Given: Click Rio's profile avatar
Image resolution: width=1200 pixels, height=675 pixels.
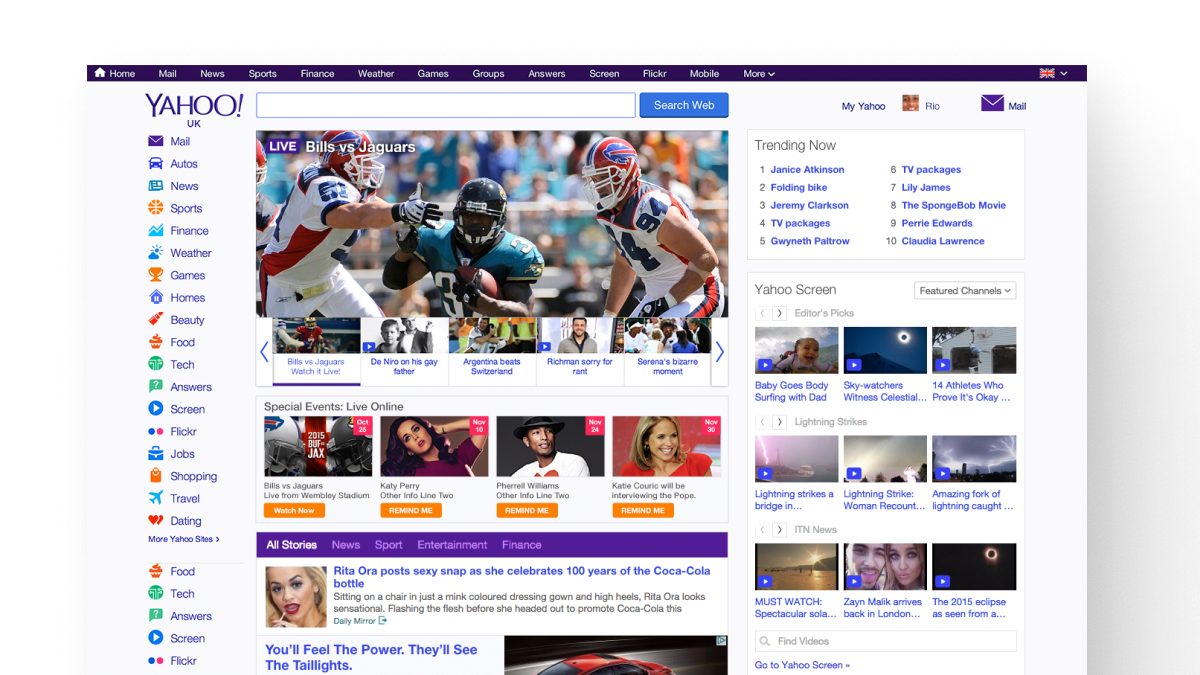Looking at the screenshot, I should pos(910,103).
